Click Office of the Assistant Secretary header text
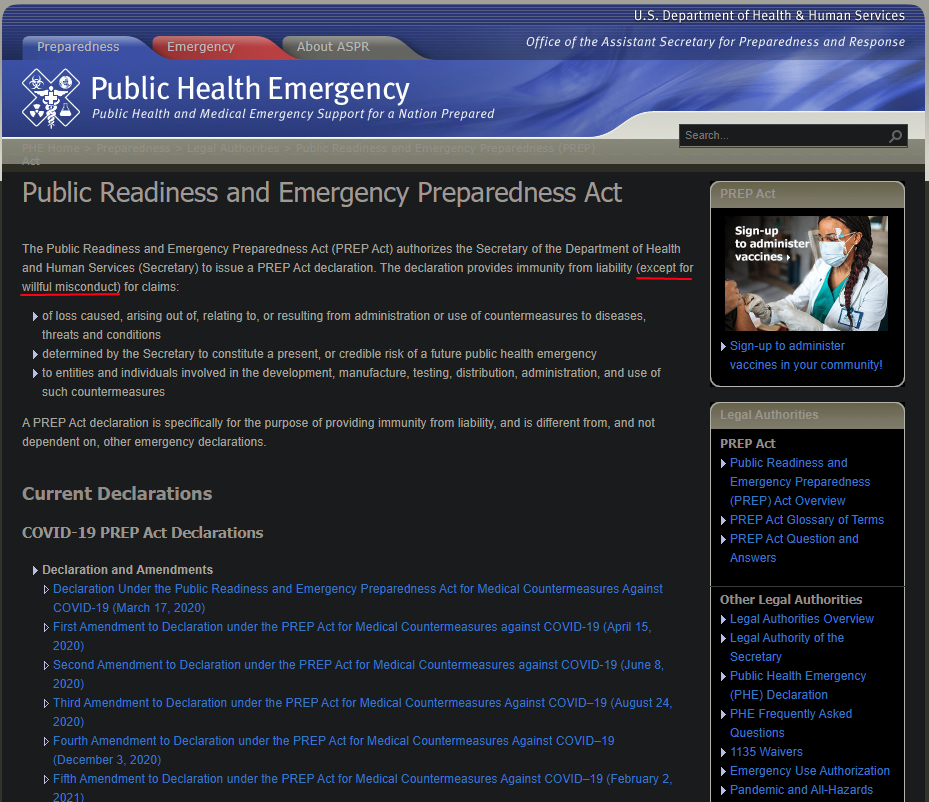This screenshot has width=929, height=802. pos(715,41)
